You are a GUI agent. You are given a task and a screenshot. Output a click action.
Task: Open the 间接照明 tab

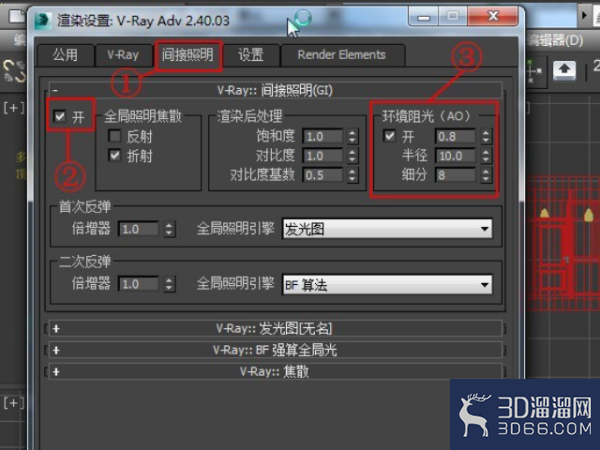pyautogui.click(x=188, y=55)
